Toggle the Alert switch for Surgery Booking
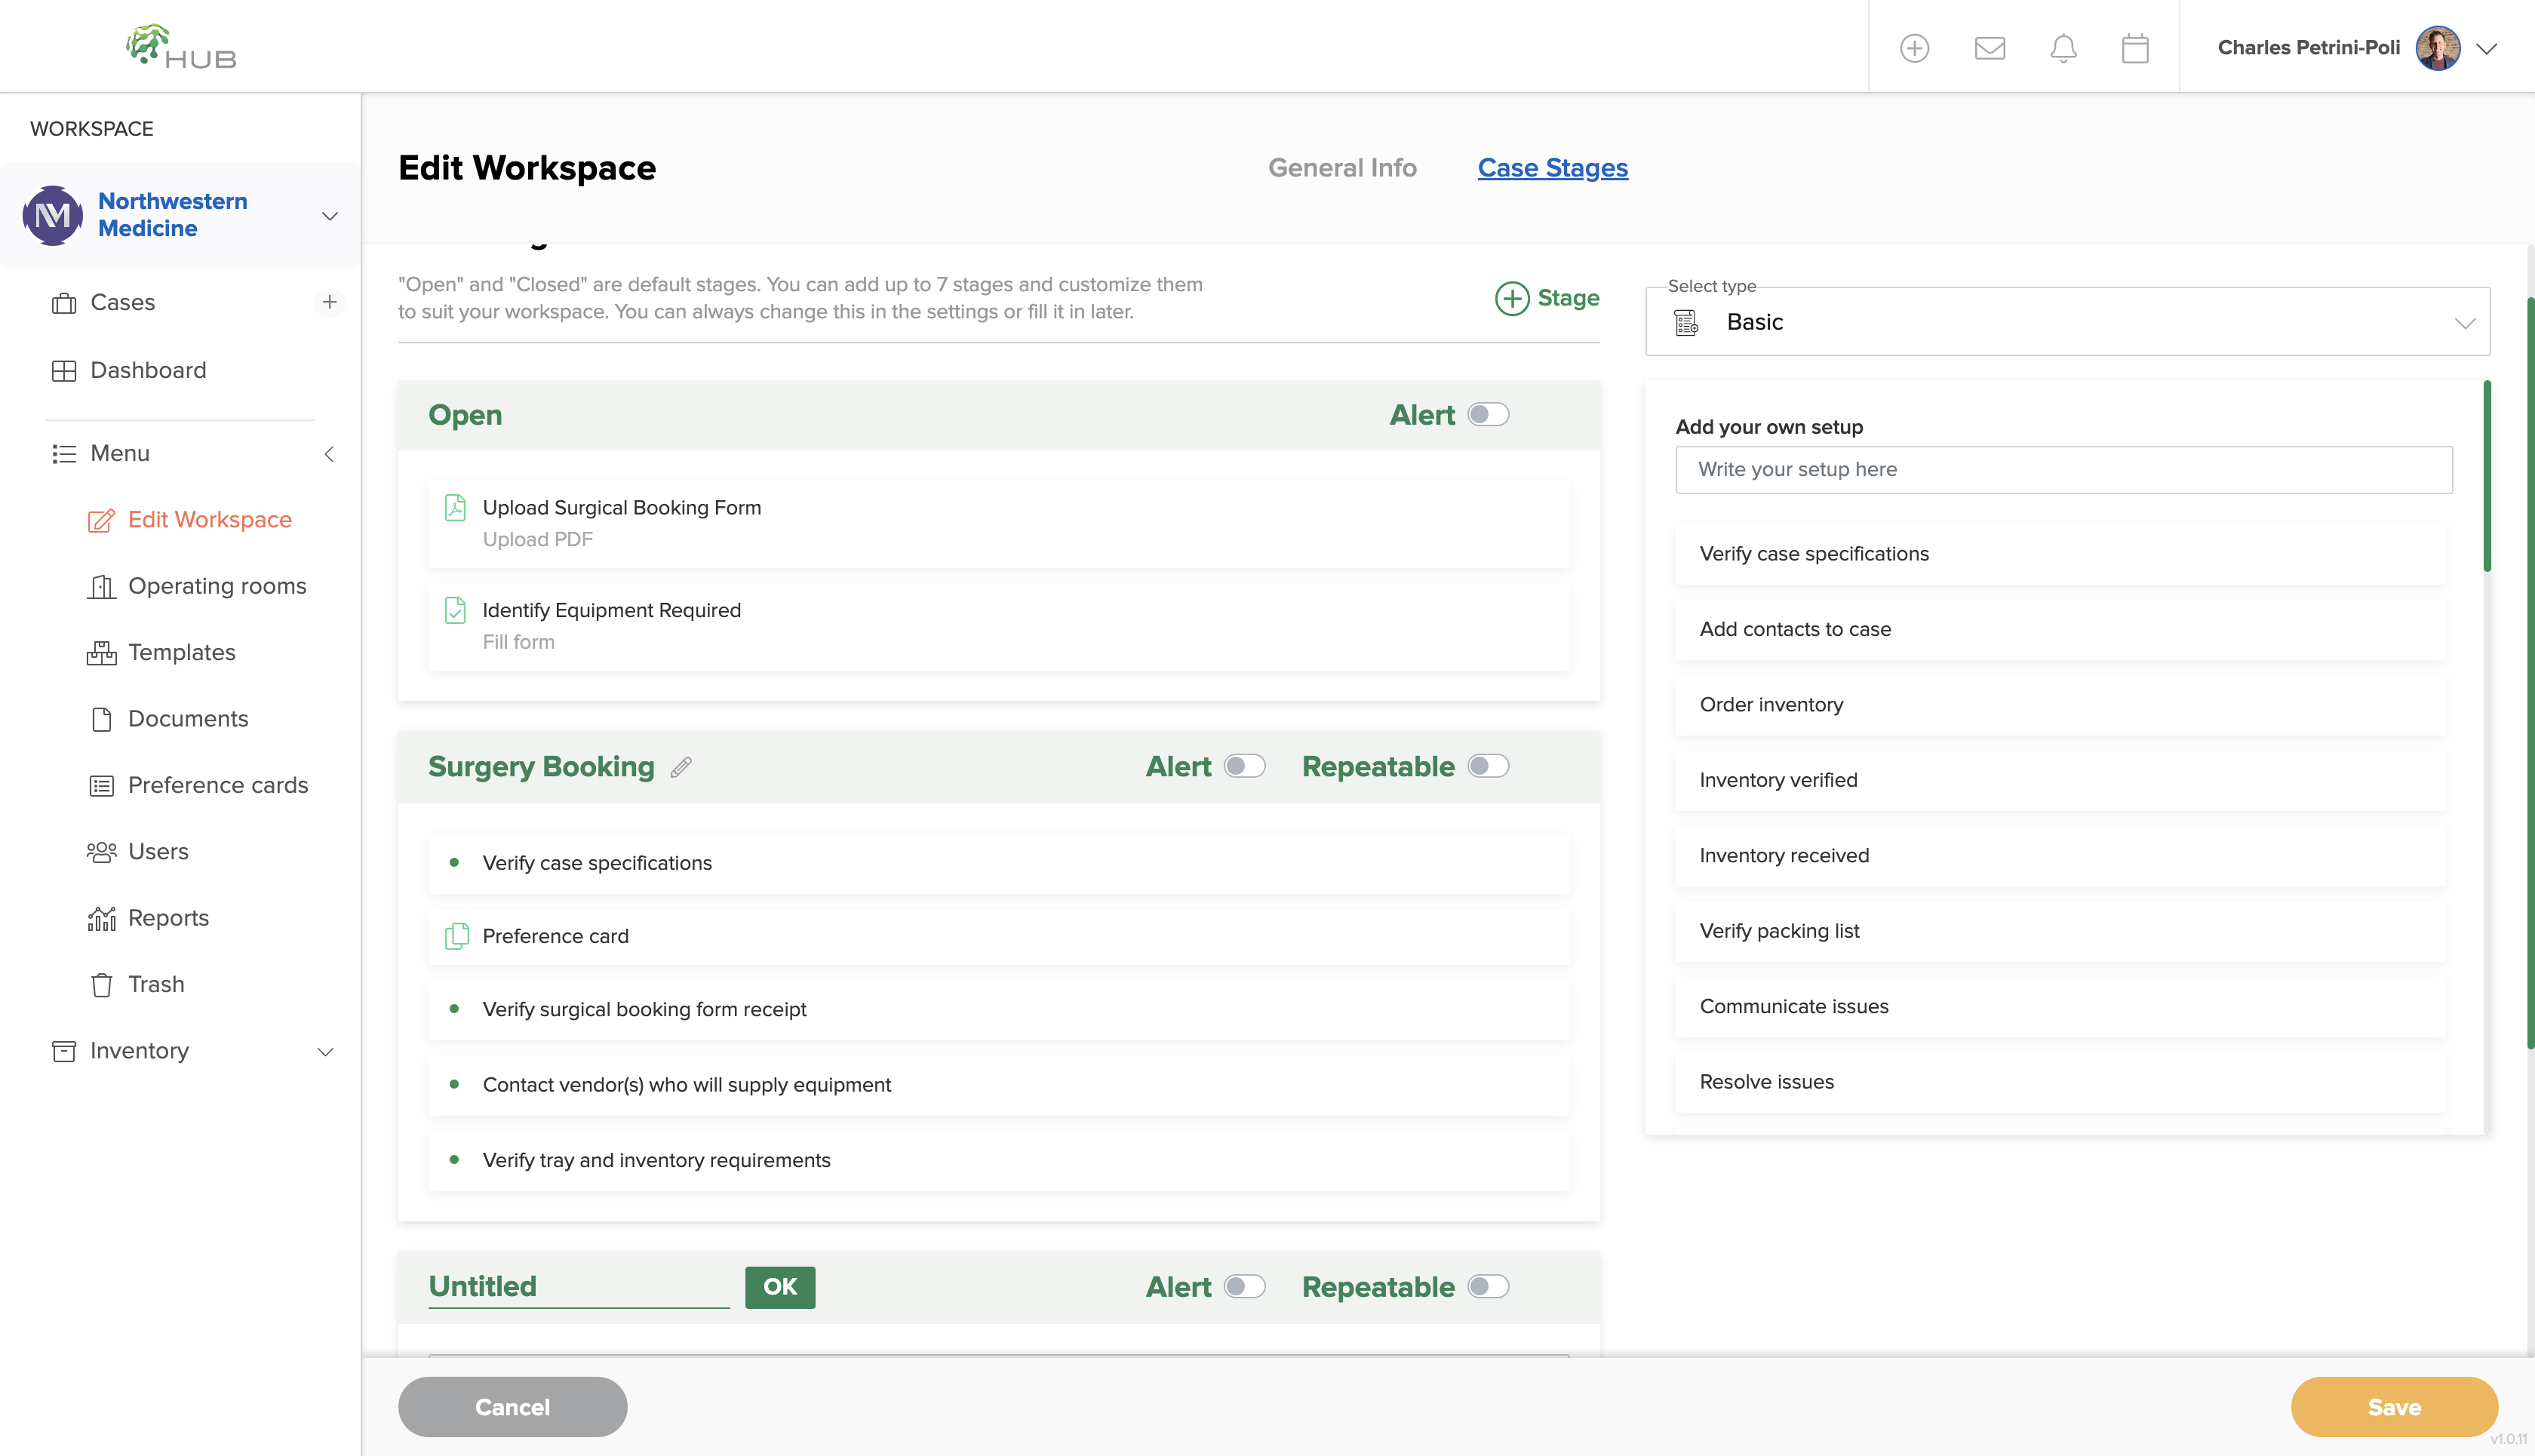Image resolution: width=2535 pixels, height=1456 pixels. pos(1245,766)
